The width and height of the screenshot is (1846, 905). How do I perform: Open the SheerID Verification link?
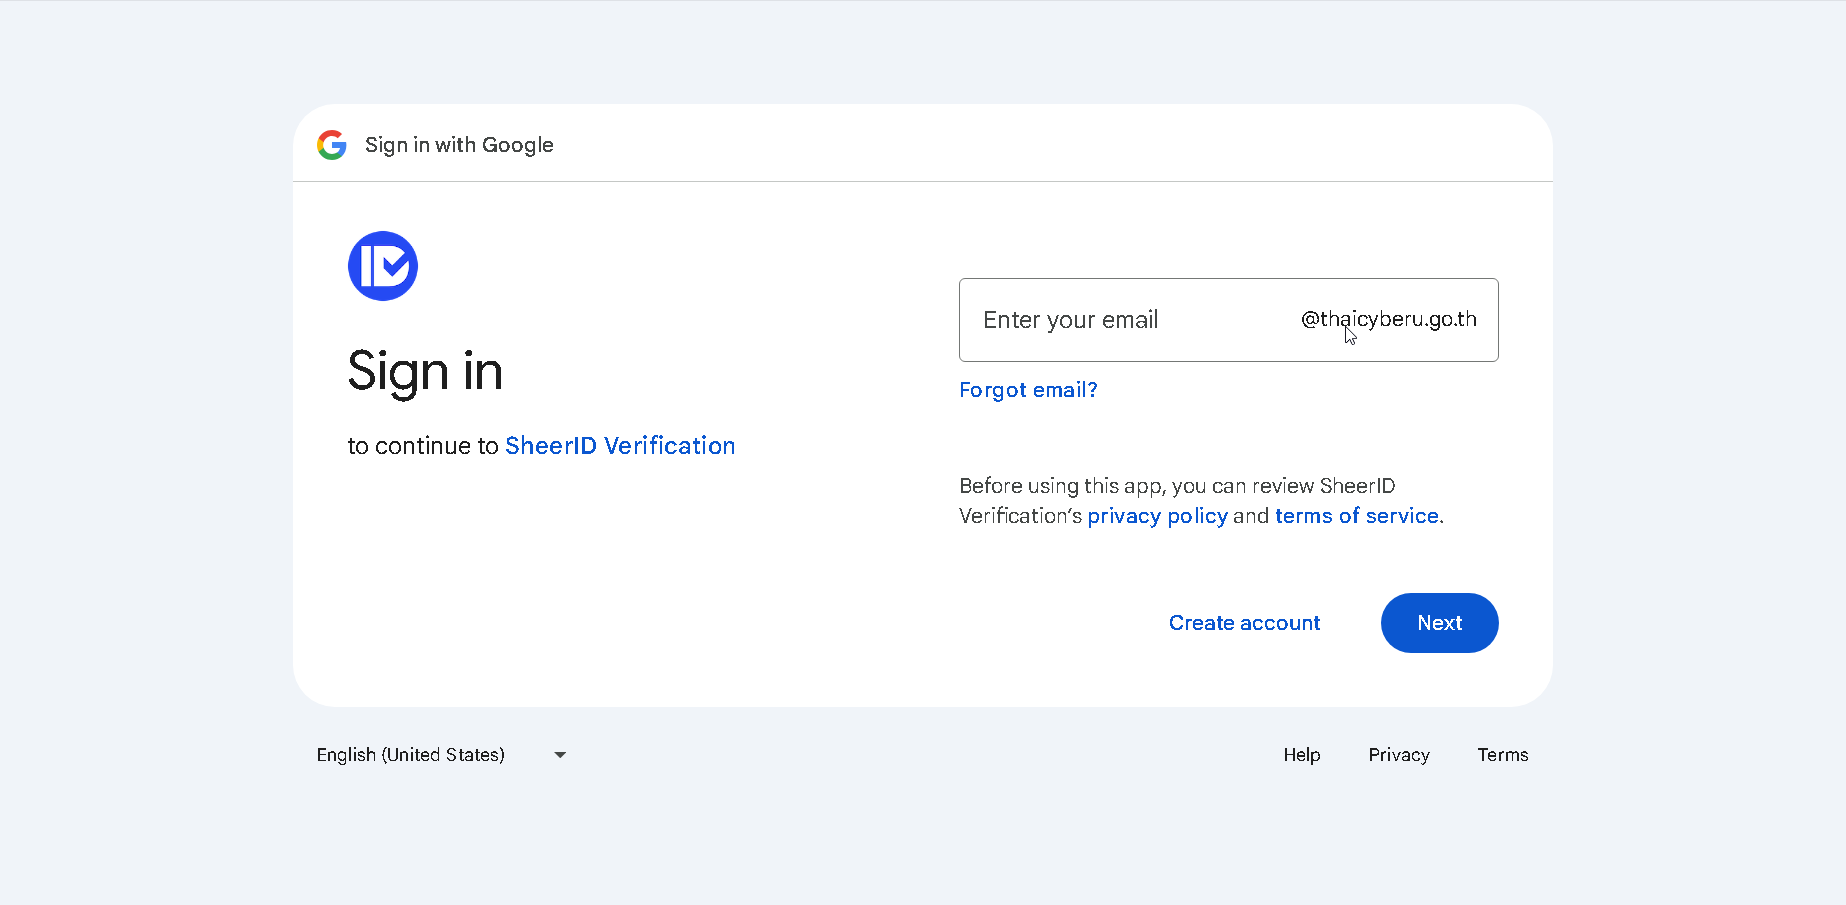pos(620,446)
